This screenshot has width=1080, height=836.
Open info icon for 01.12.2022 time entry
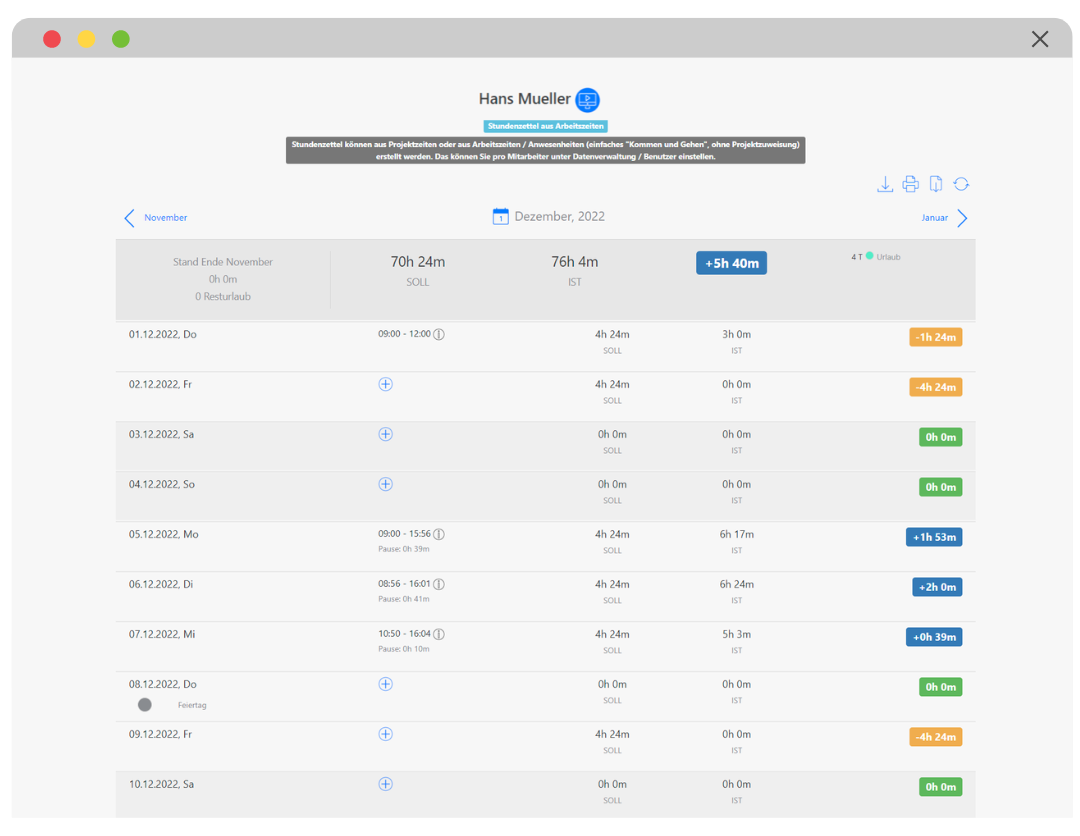click(x=438, y=334)
